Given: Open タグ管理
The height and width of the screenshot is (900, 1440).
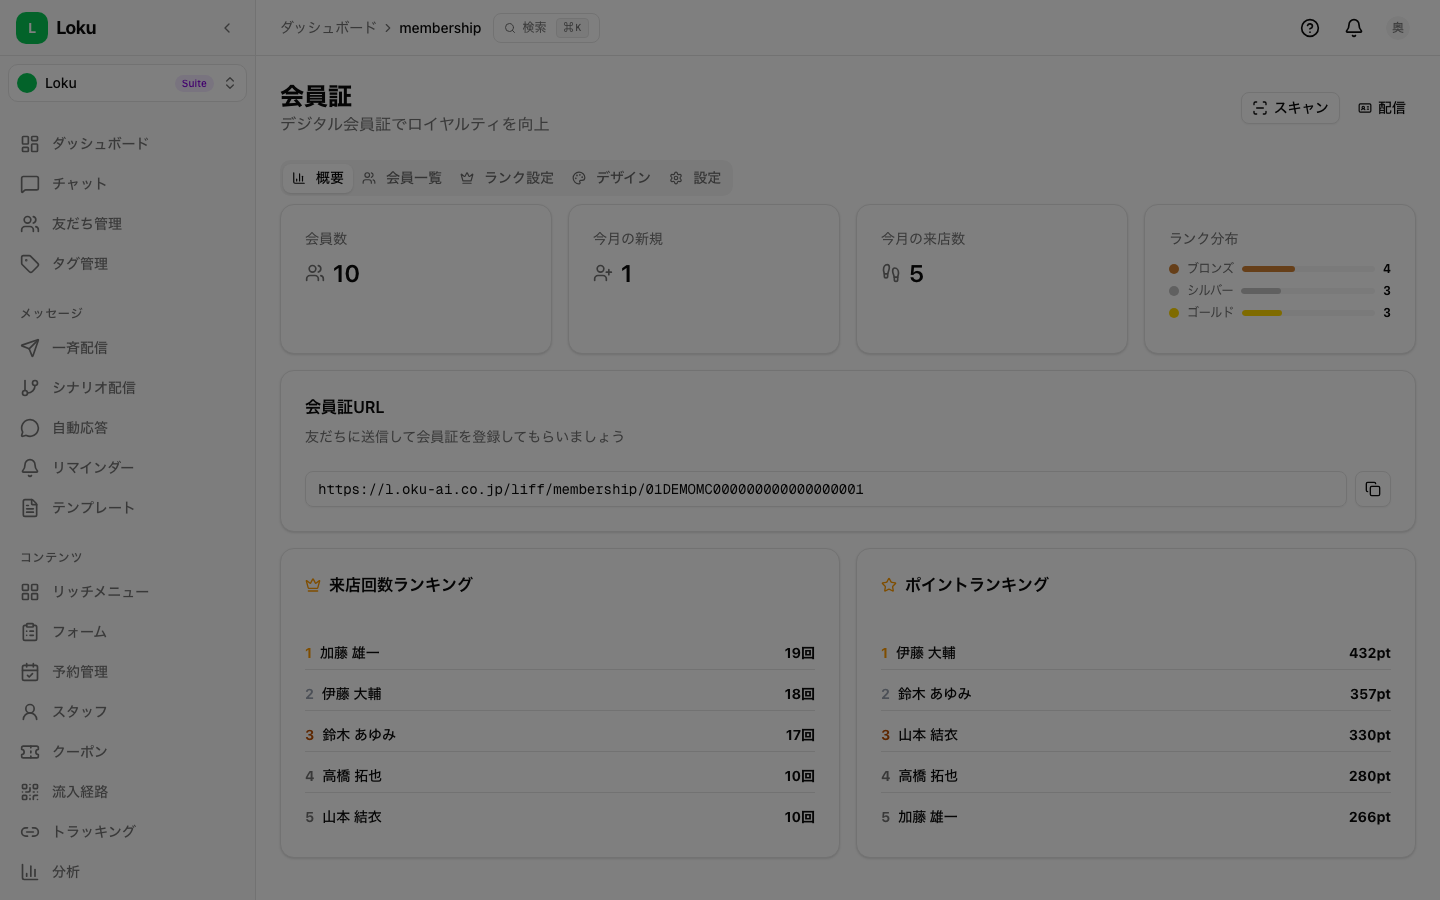Looking at the screenshot, I should [127, 264].
